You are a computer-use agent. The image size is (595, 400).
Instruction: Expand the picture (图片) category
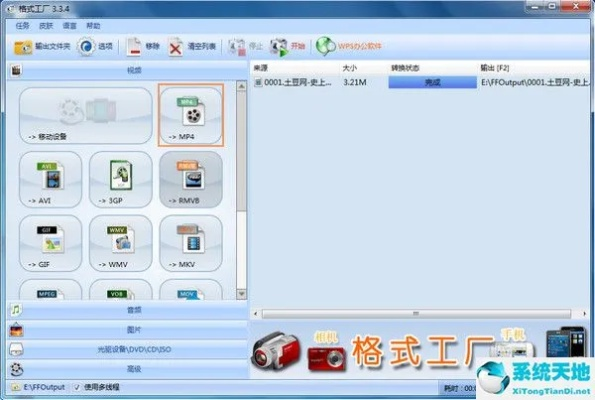pyautogui.click(x=127, y=330)
